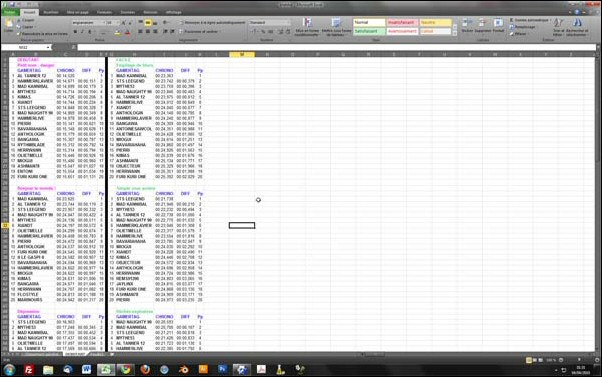This screenshot has height=377, width=602.
Task: Toggle wrap text automatically option
Action: click(x=212, y=23)
